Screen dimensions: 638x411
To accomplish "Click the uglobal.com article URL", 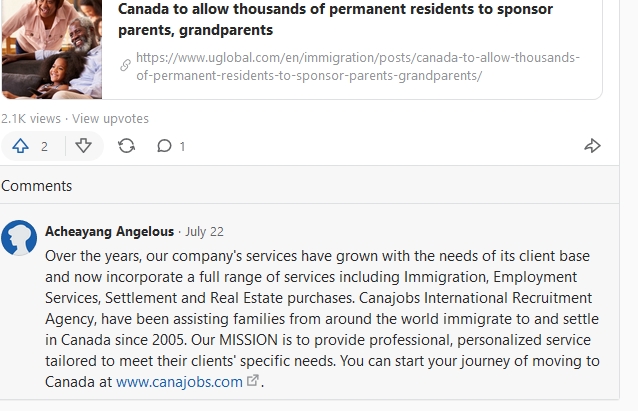I will pyautogui.click(x=357, y=66).
